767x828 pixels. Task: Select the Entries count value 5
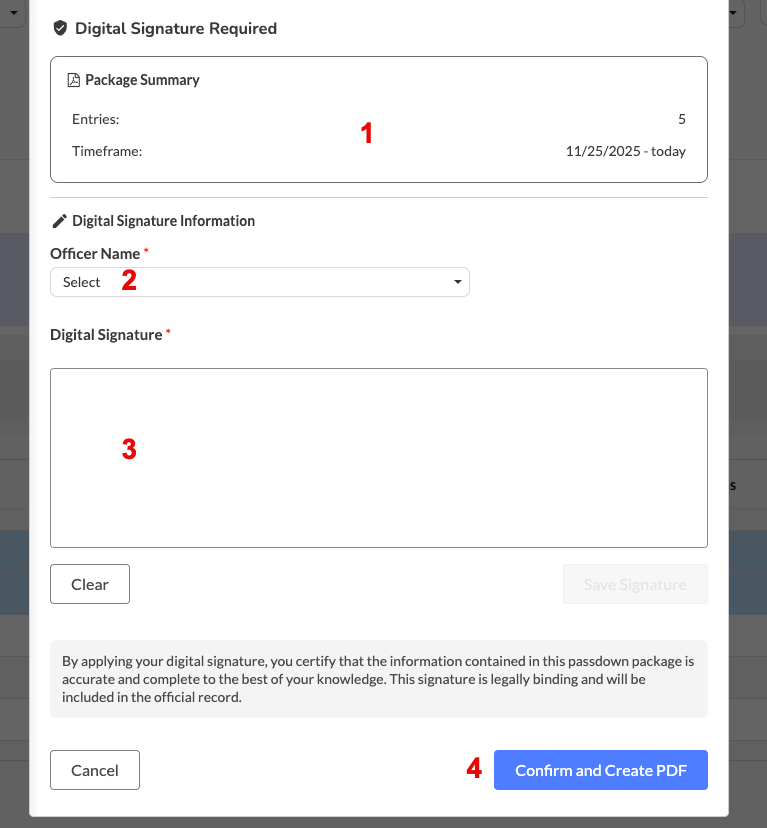tap(682, 119)
